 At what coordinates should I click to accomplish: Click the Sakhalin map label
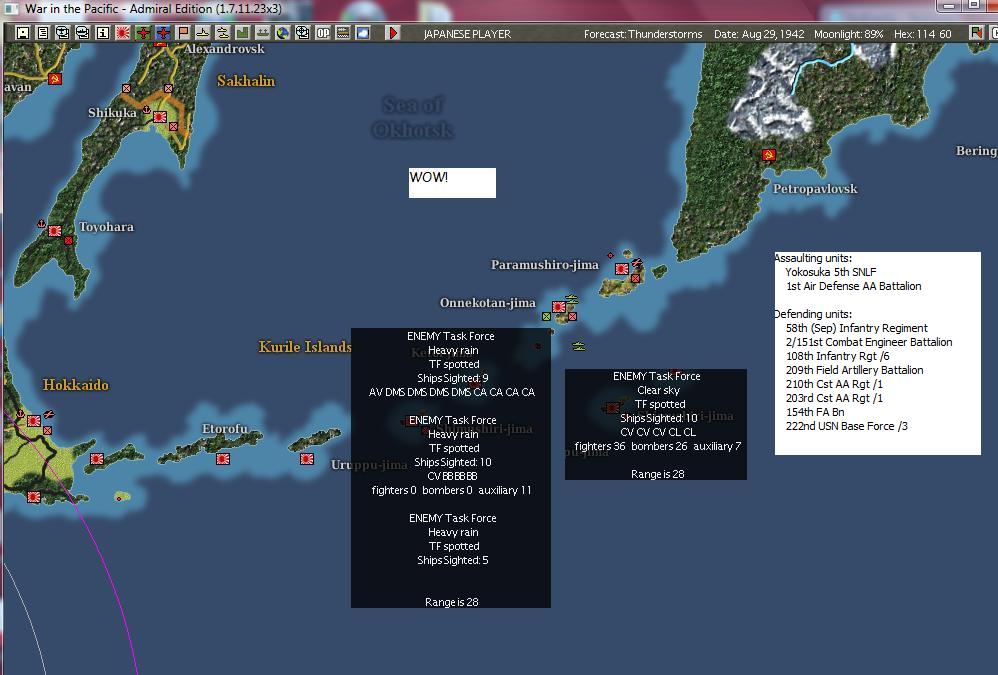click(x=246, y=81)
